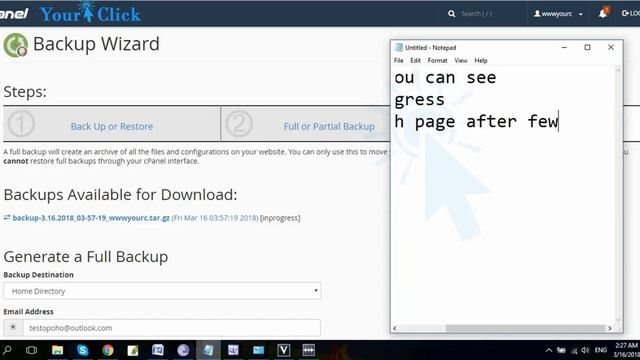This screenshot has height=360, width=640.
Task: Open Notepad Help menu
Action: click(481, 60)
